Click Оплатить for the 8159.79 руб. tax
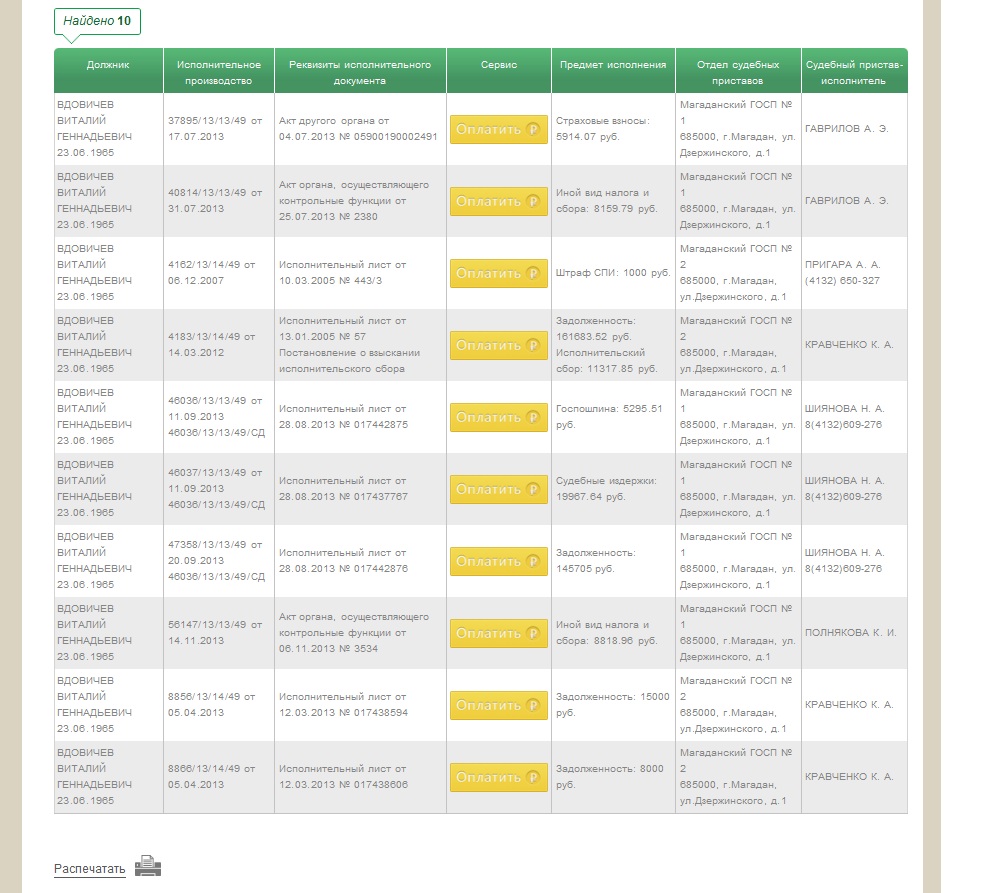This screenshot has height=893, width=1008. [x=498, y=201]
